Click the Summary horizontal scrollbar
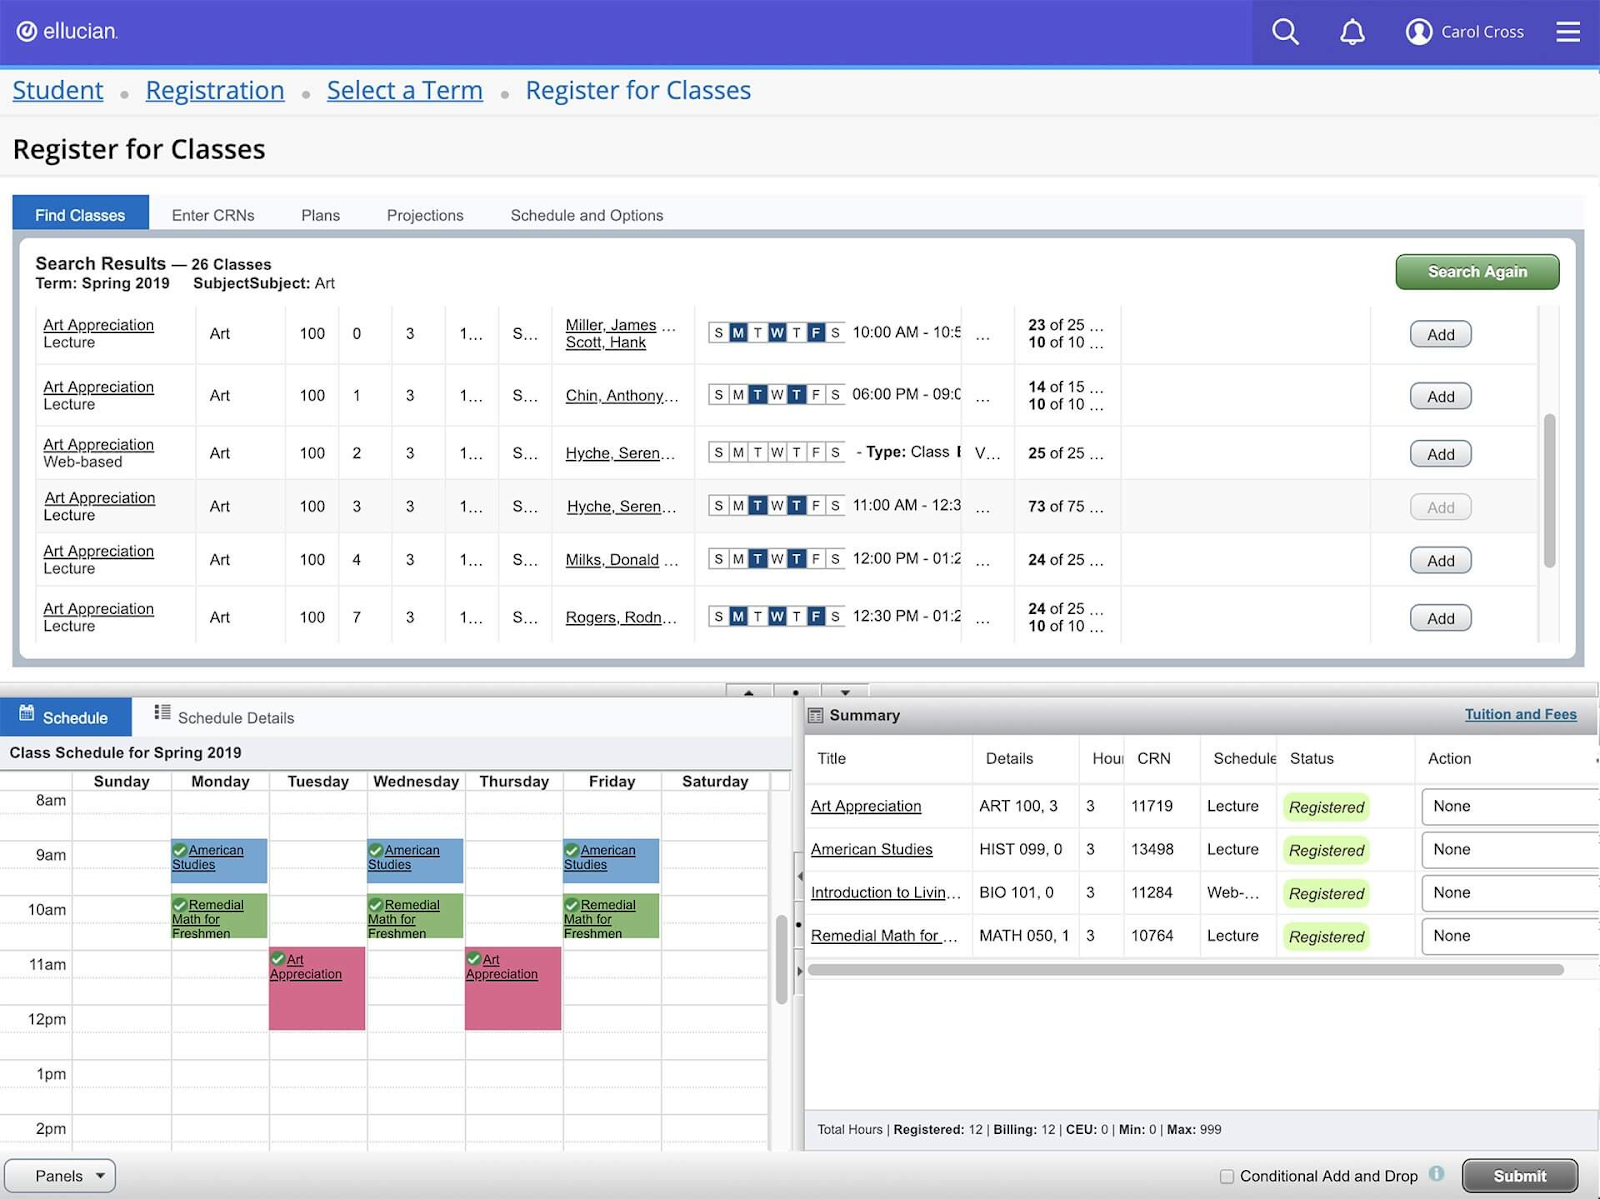 [x=1185, y=970]
